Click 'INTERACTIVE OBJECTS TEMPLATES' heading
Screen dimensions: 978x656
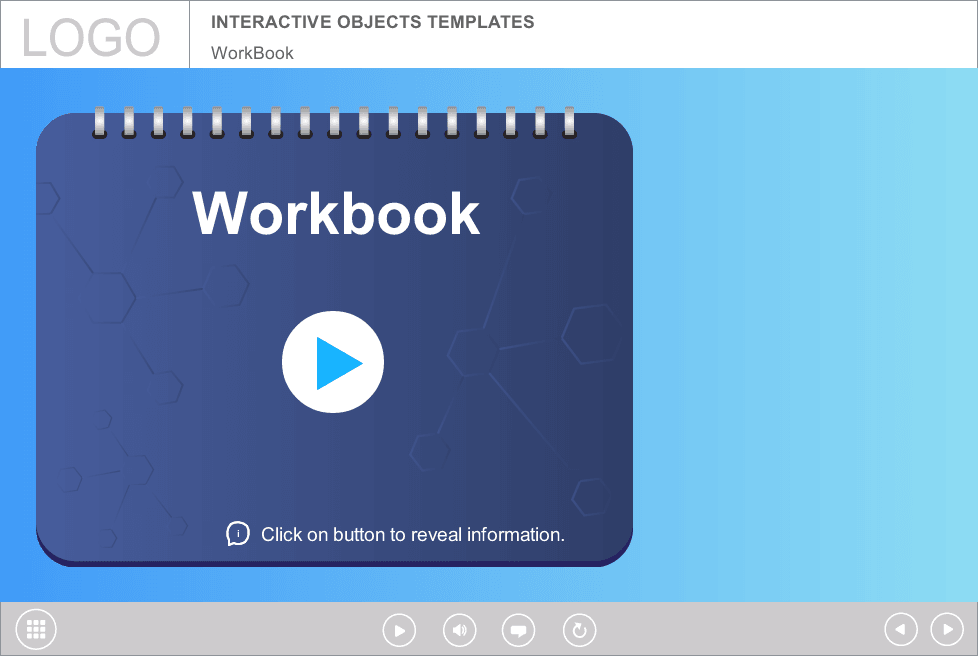coord(372,22)
